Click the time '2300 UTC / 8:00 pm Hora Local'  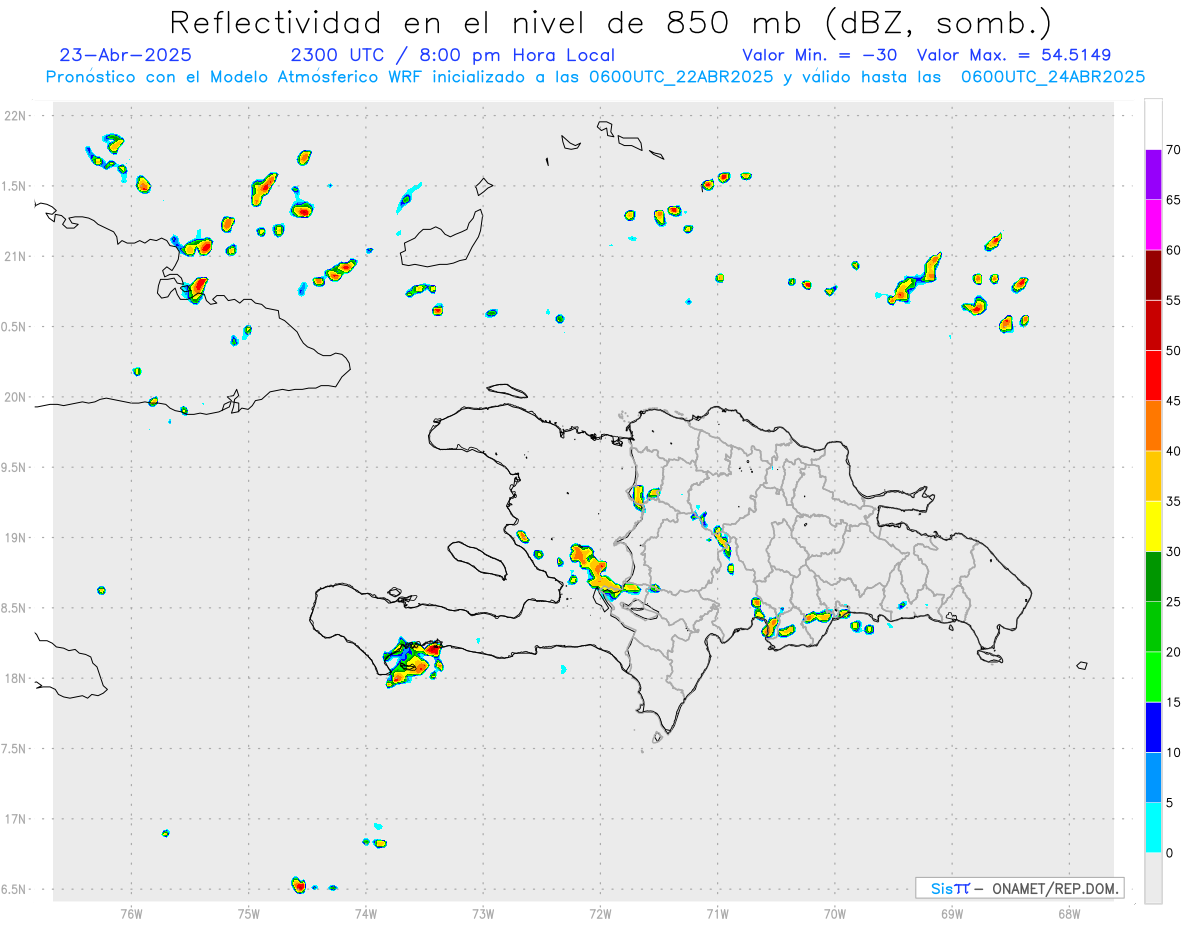click(453, 55)
